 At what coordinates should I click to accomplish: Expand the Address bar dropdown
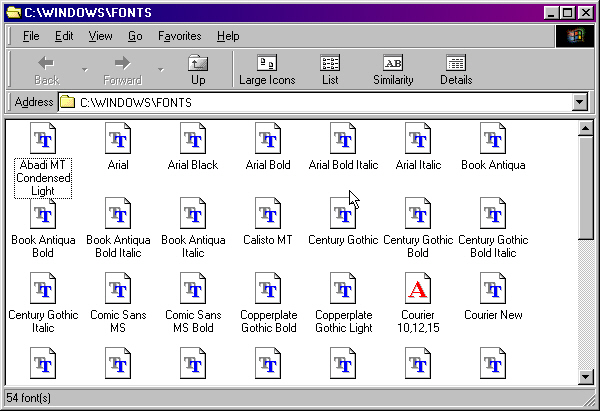tap(580, 102)
